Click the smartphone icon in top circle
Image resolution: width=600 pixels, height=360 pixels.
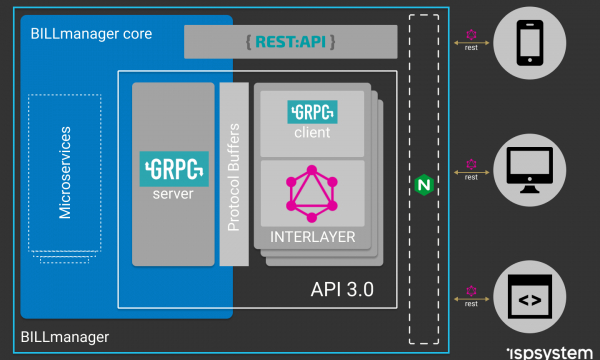[530, 43]
